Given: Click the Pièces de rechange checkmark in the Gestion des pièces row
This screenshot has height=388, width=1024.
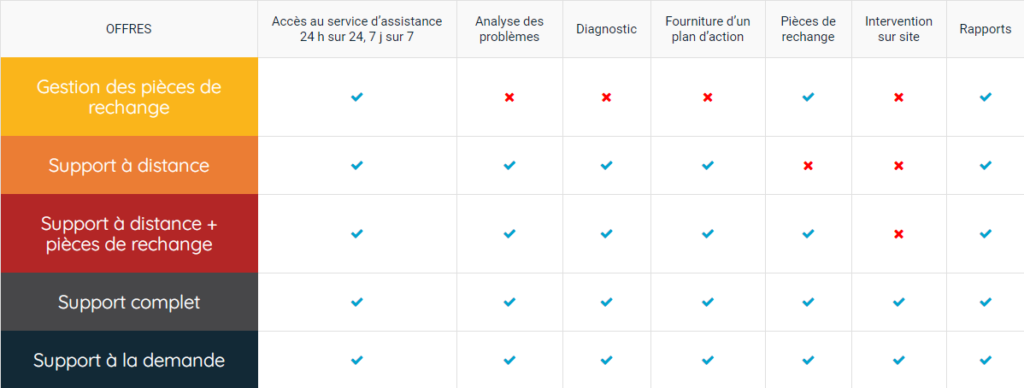Looking at the screenshot, I should tap(808, 97).
